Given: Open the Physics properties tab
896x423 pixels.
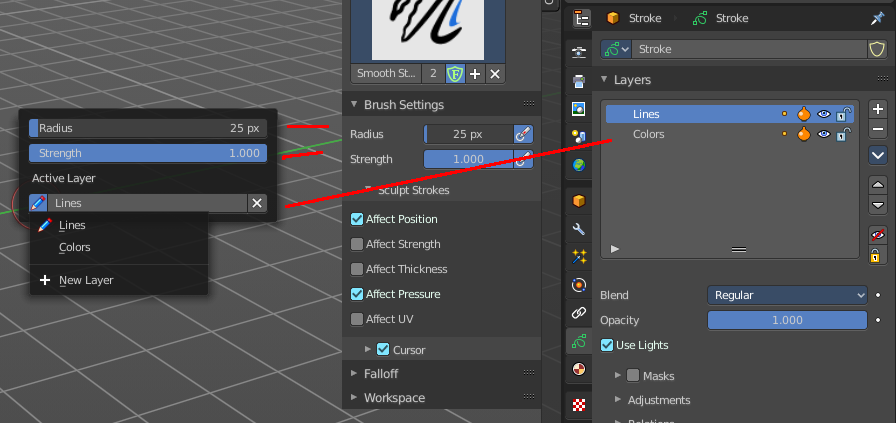Looking at the screenshot, I should 579,285.
